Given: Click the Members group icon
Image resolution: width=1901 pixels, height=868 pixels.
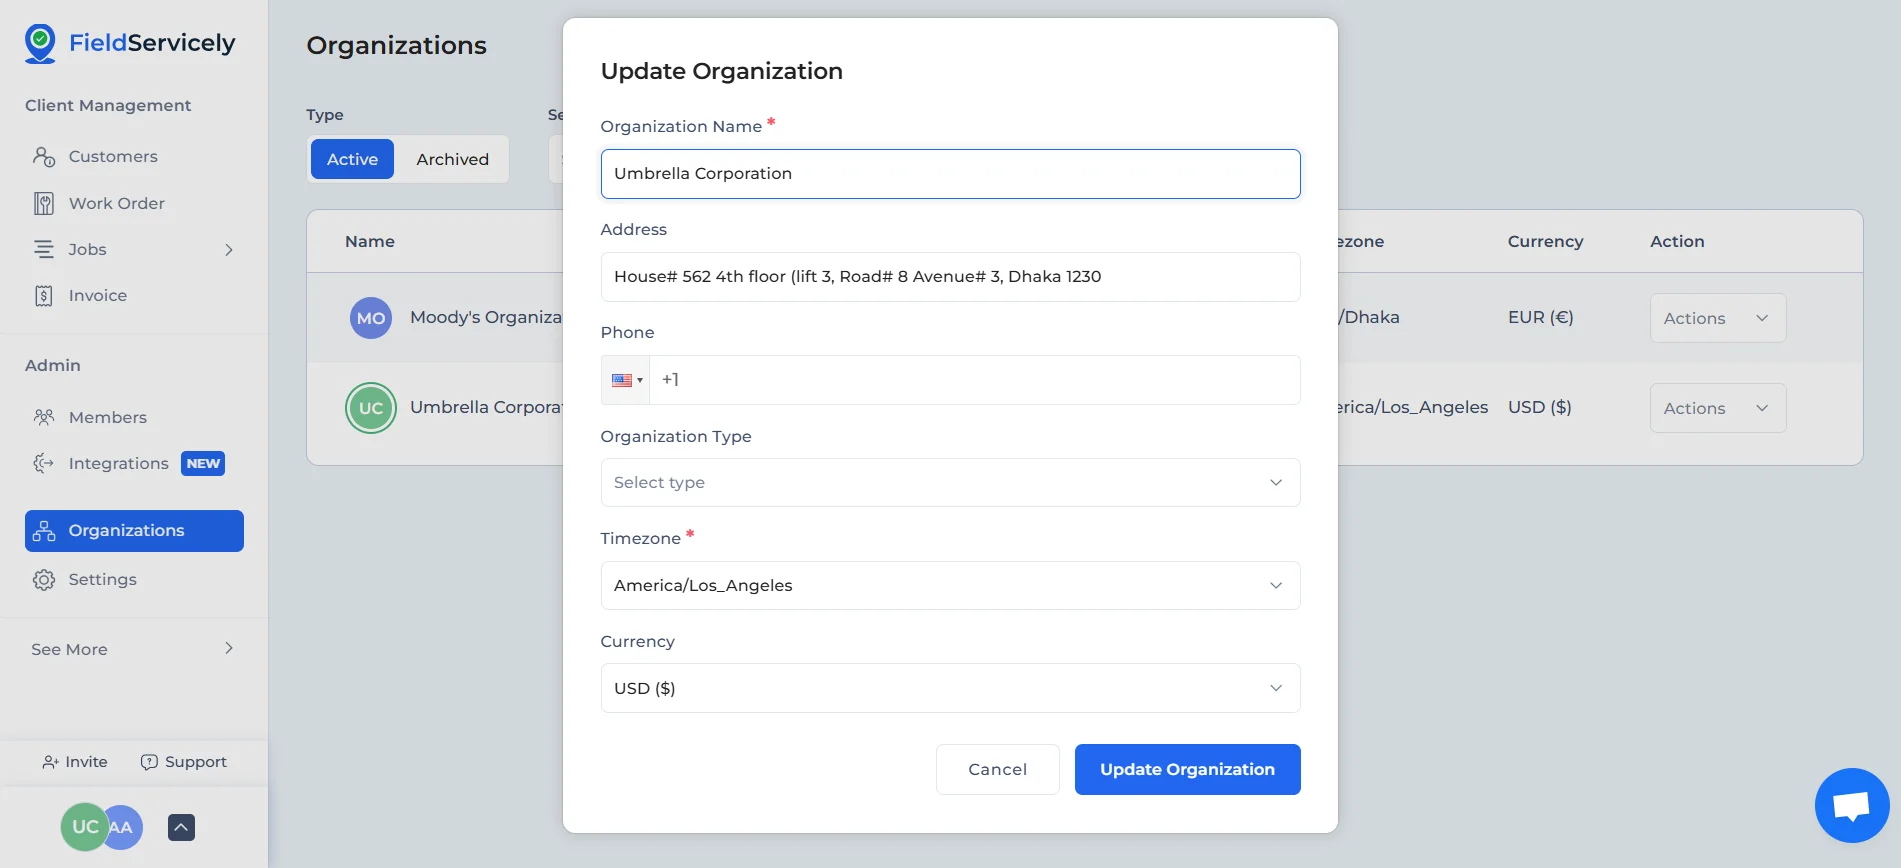Looking at the screenshot, I should point(44,417).
